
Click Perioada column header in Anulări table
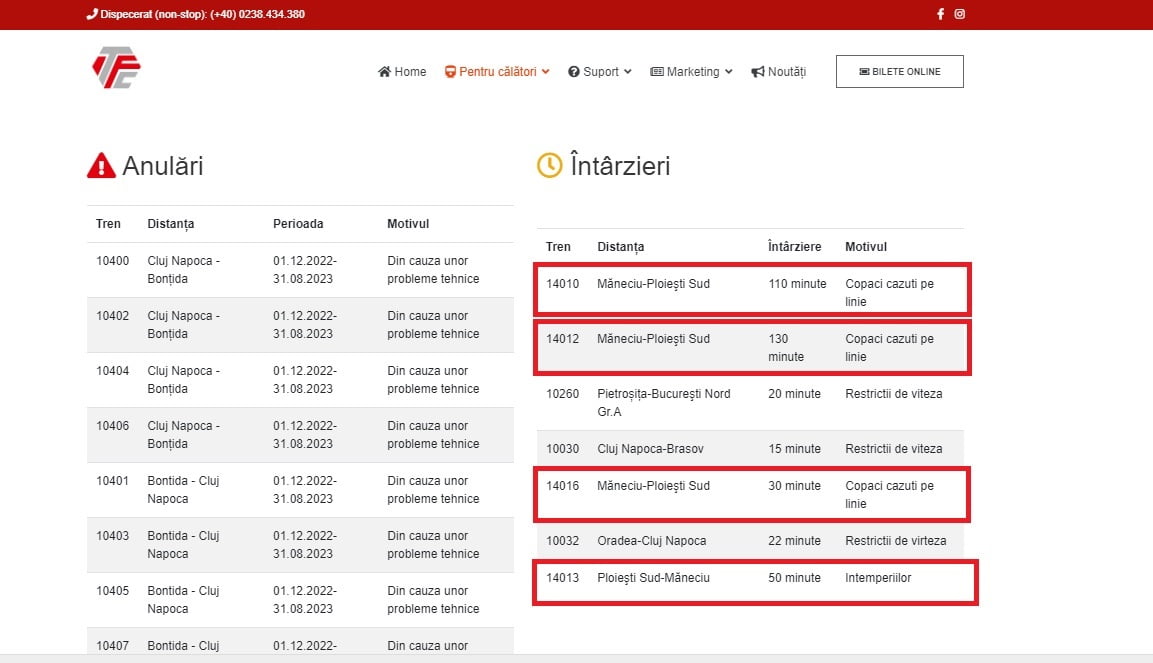coord(298,223)
